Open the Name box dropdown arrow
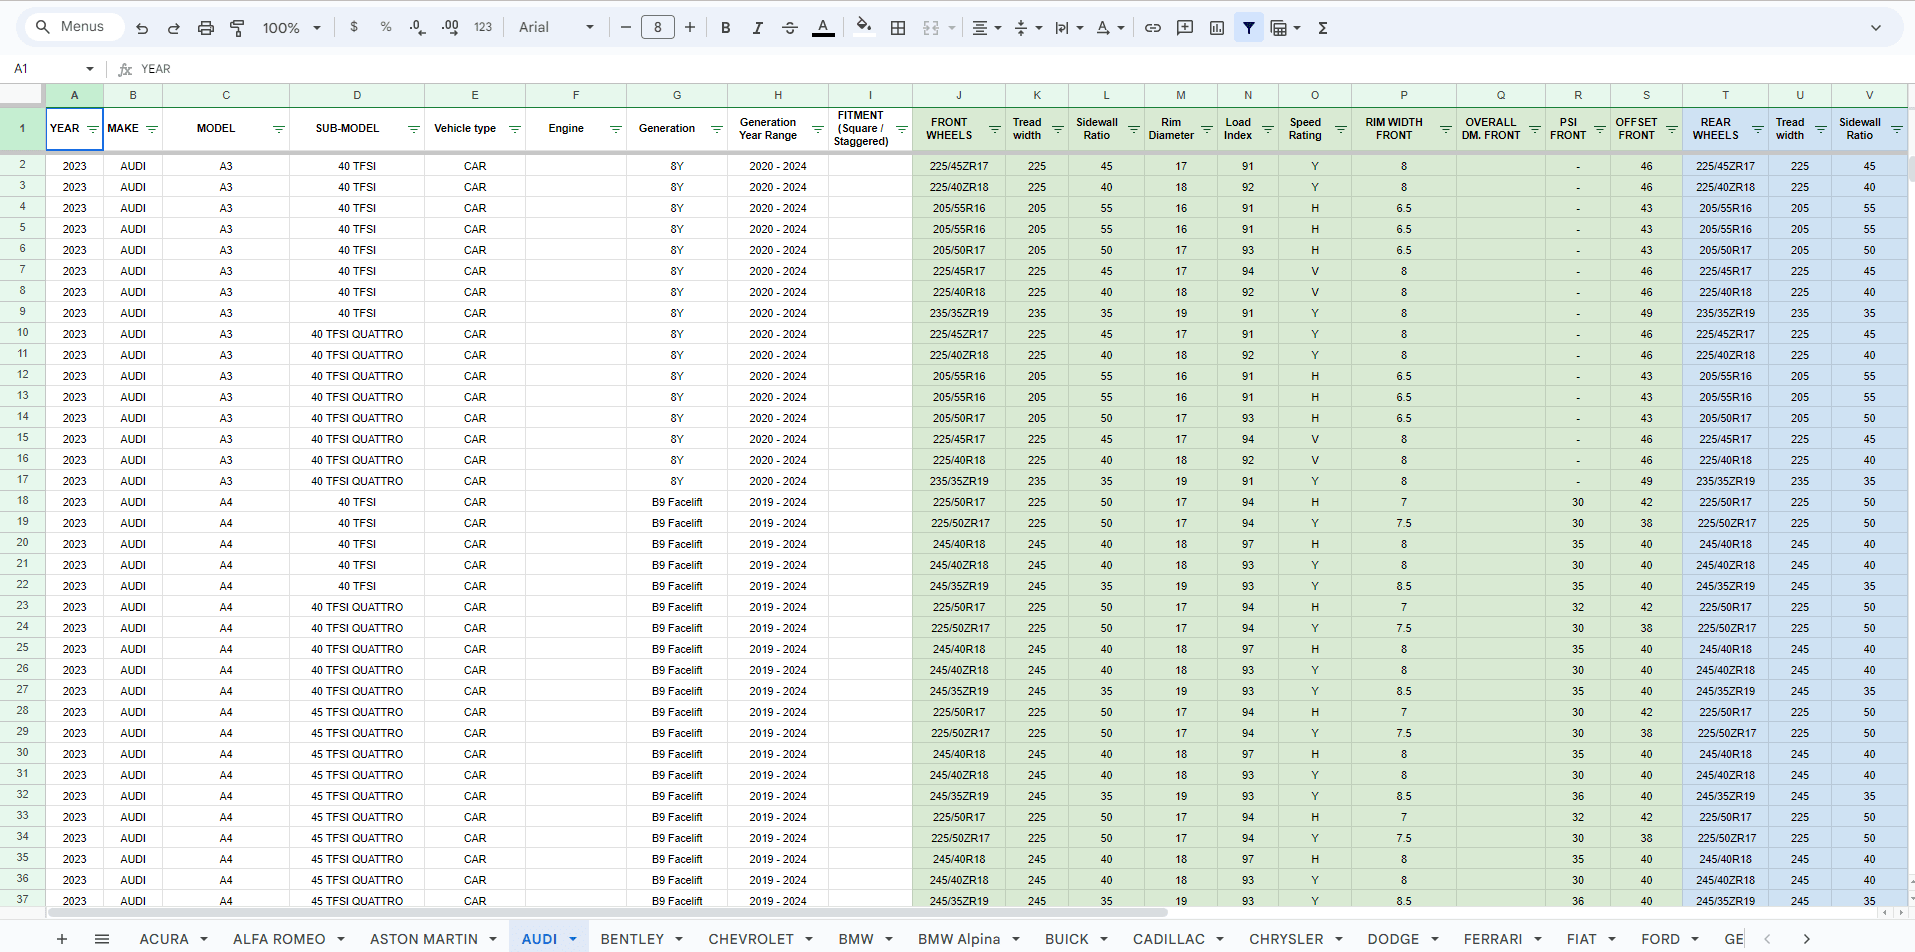 coord(90,69)
